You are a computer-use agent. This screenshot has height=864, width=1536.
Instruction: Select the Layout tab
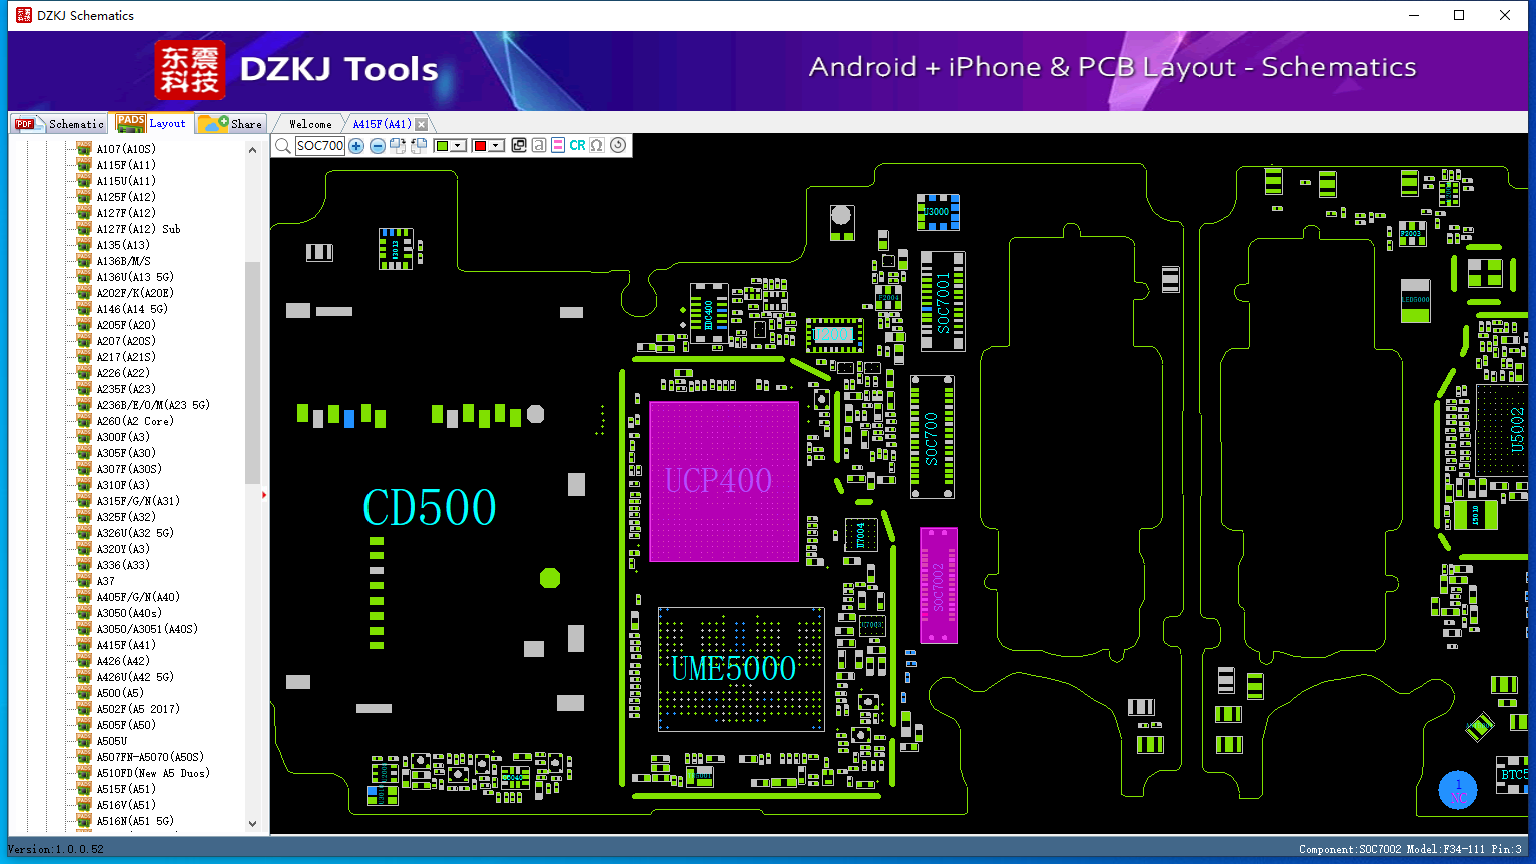pyautogui.click(x=151, y=123)
